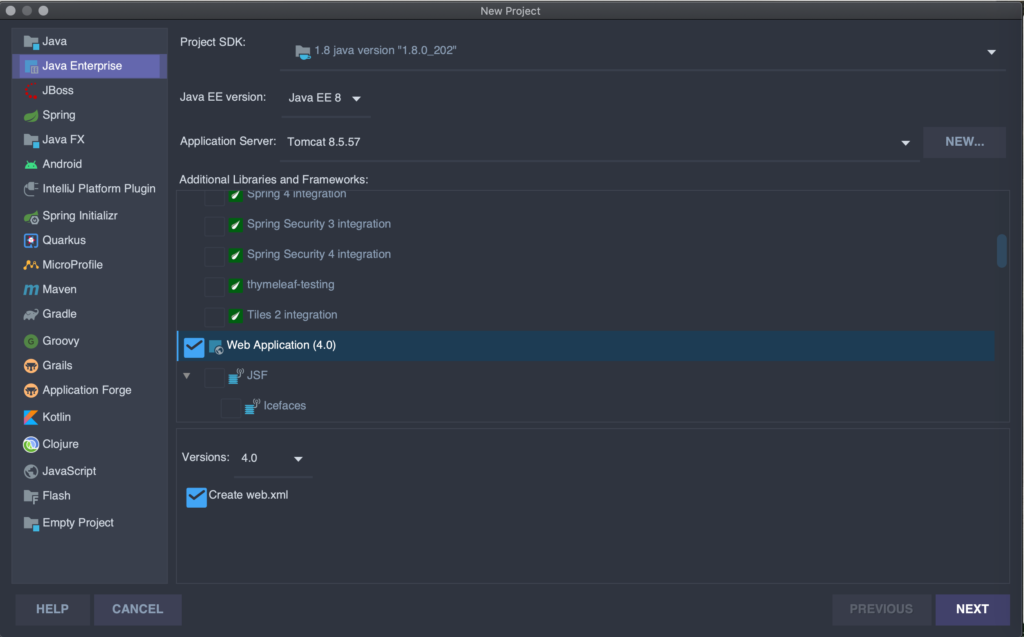Select the Quarkus project type
1024x637 pixels.
coord(89,240)
